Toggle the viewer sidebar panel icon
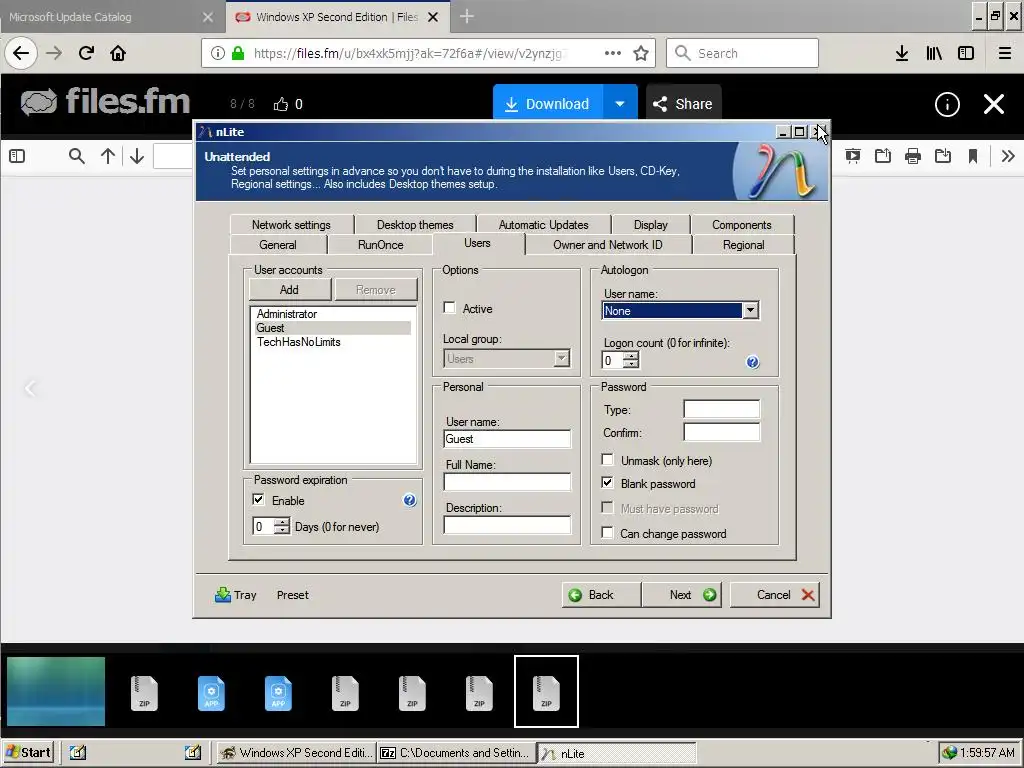 17,156
